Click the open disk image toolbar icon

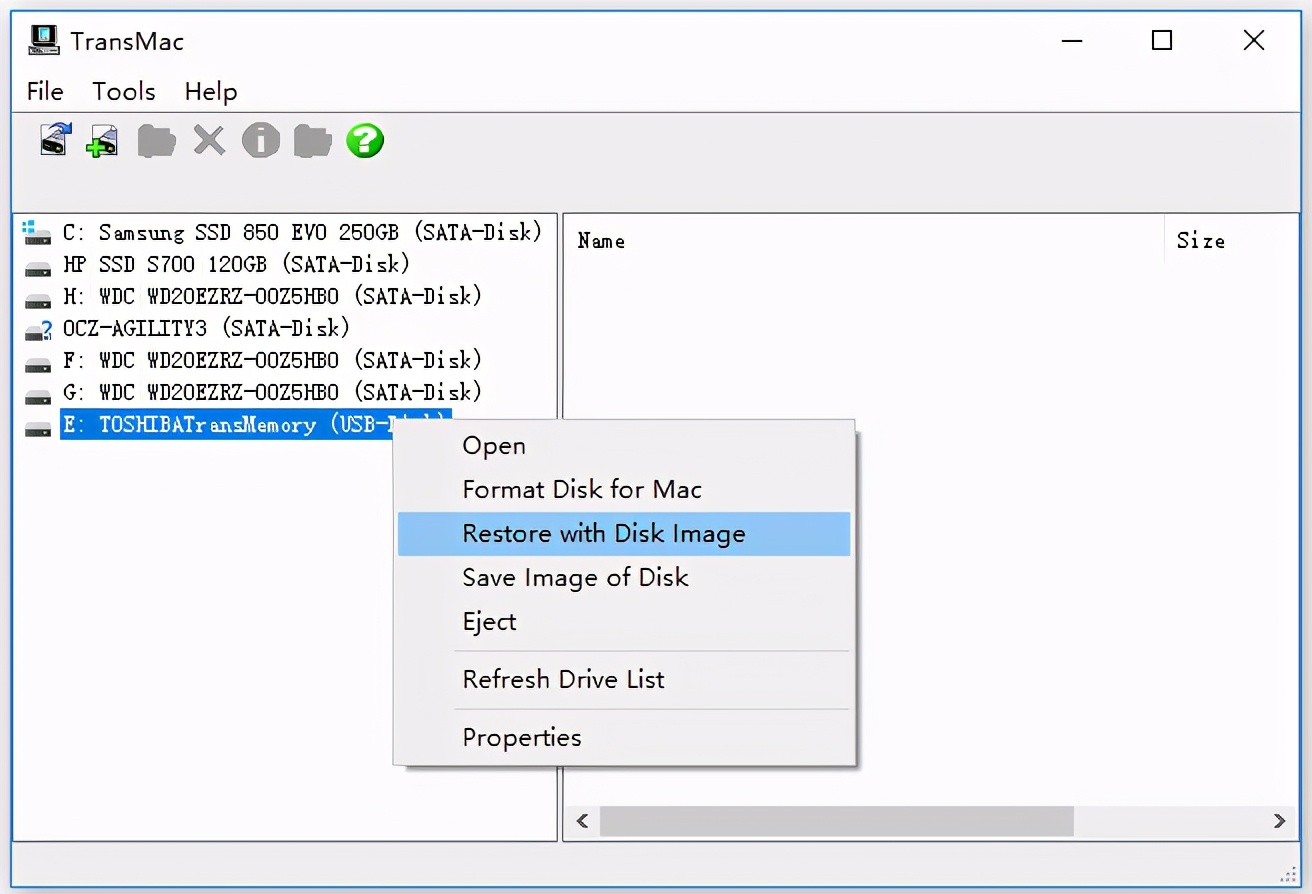(56, 140)
